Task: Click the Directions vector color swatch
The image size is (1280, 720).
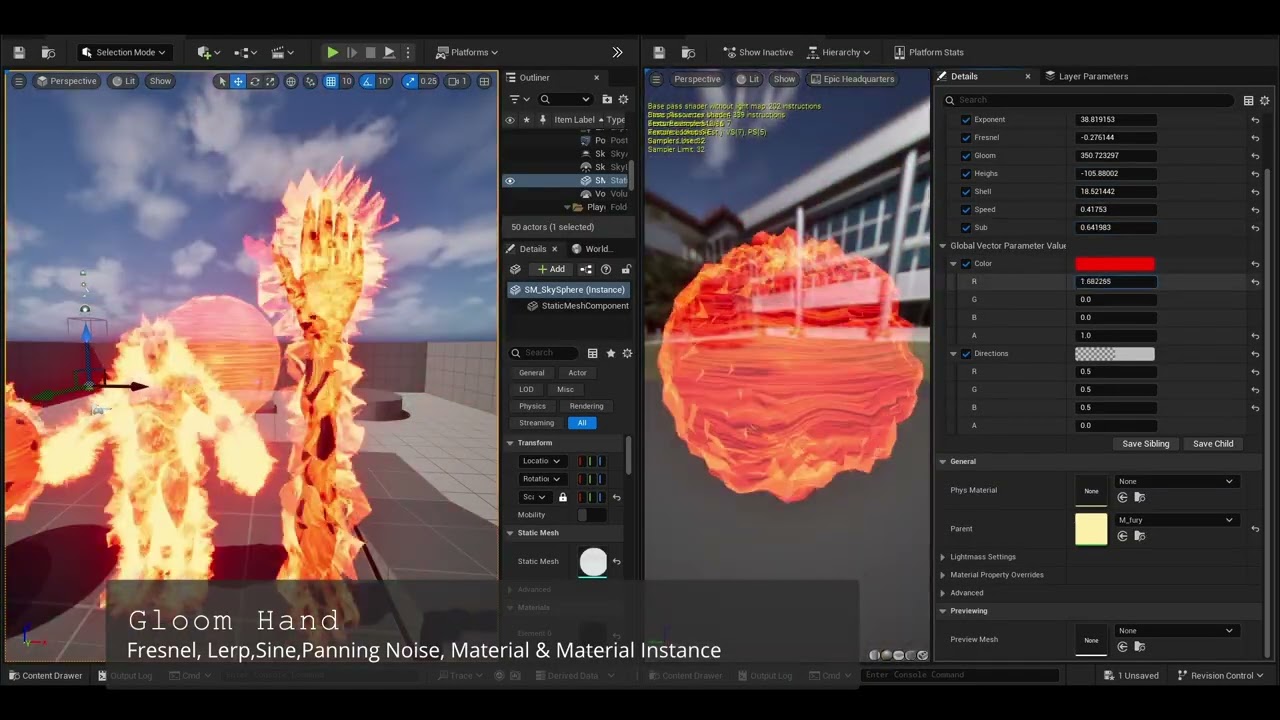Action: point(1115,354)
